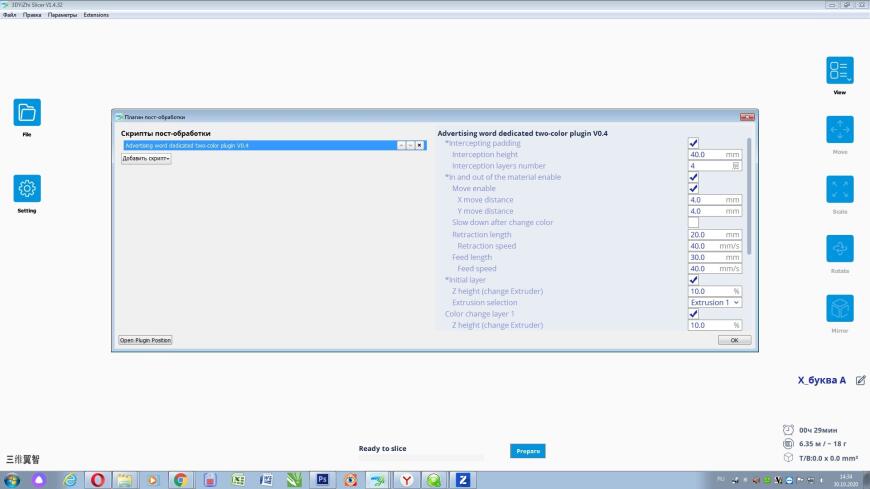Open Excel from the taskbar
870x489 pixels.
coord(238,480)
